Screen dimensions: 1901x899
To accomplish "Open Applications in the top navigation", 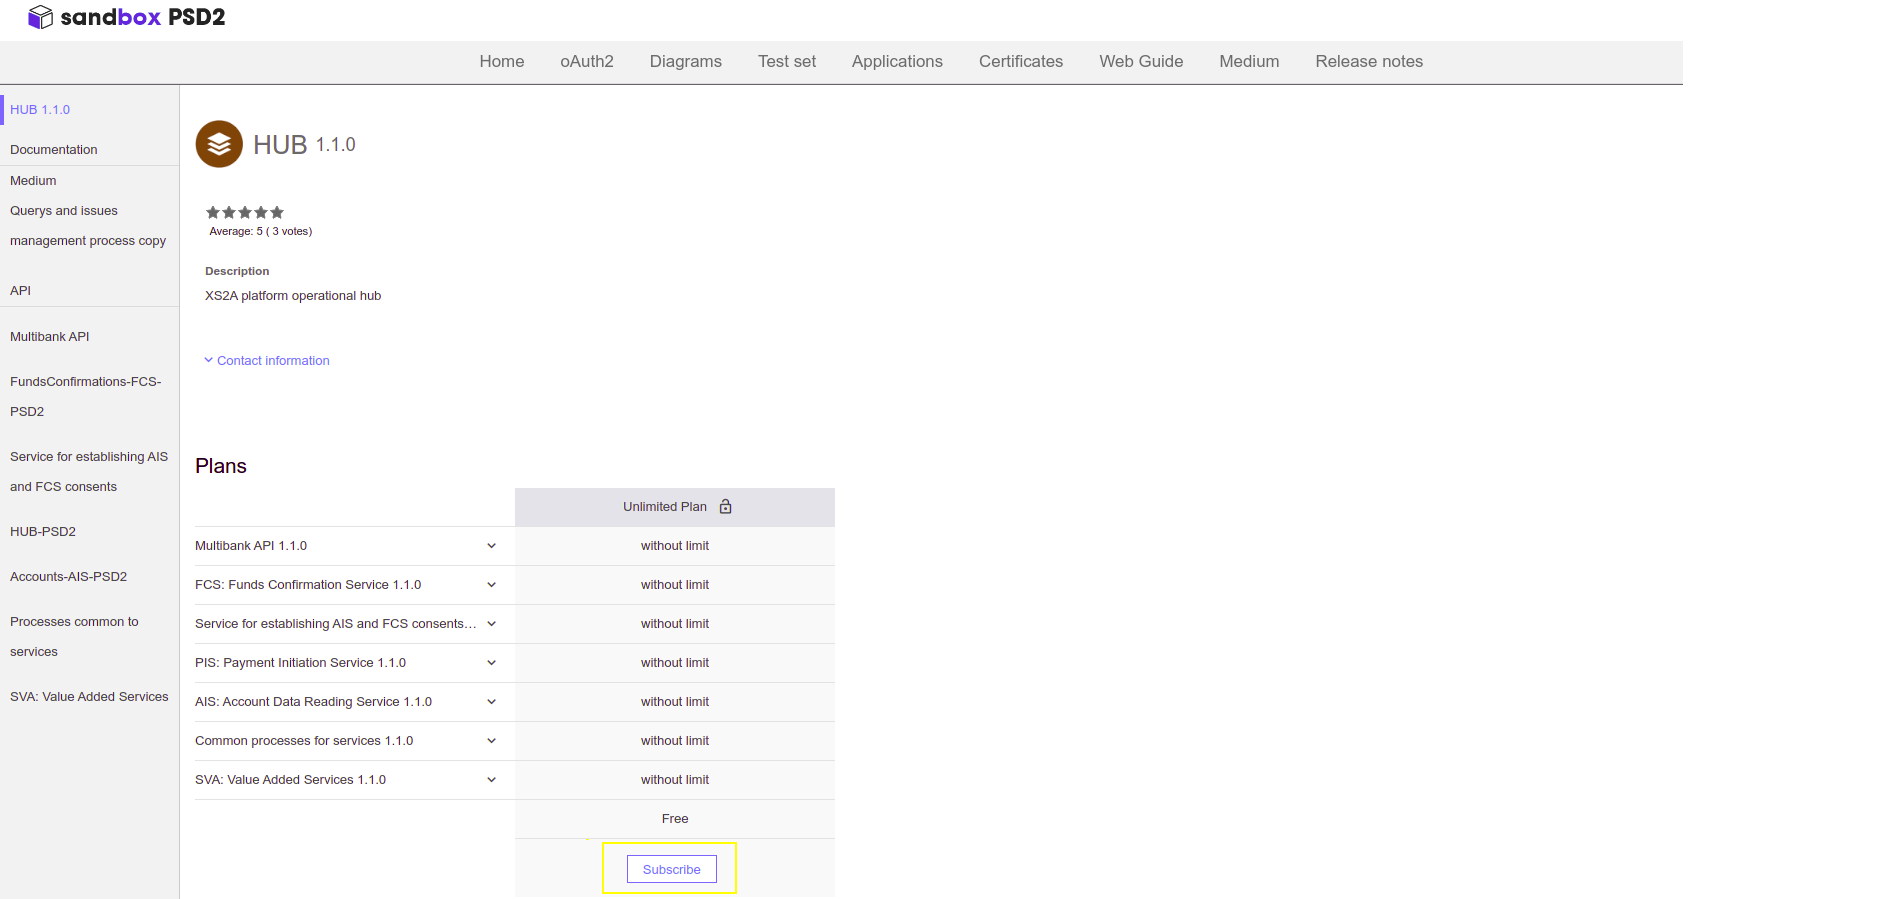I will 897,62.
